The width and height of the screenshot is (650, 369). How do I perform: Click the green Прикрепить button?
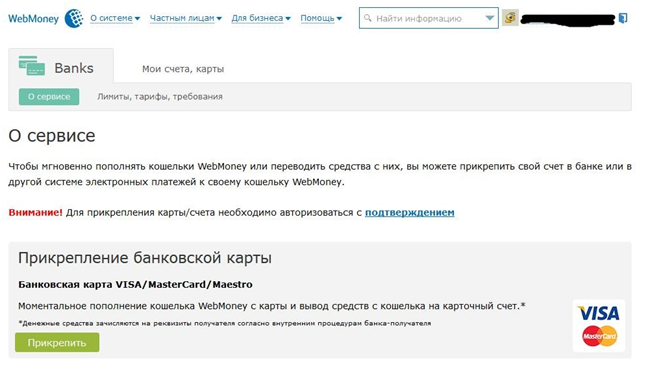pyautogui.click(x=57, y=342)
